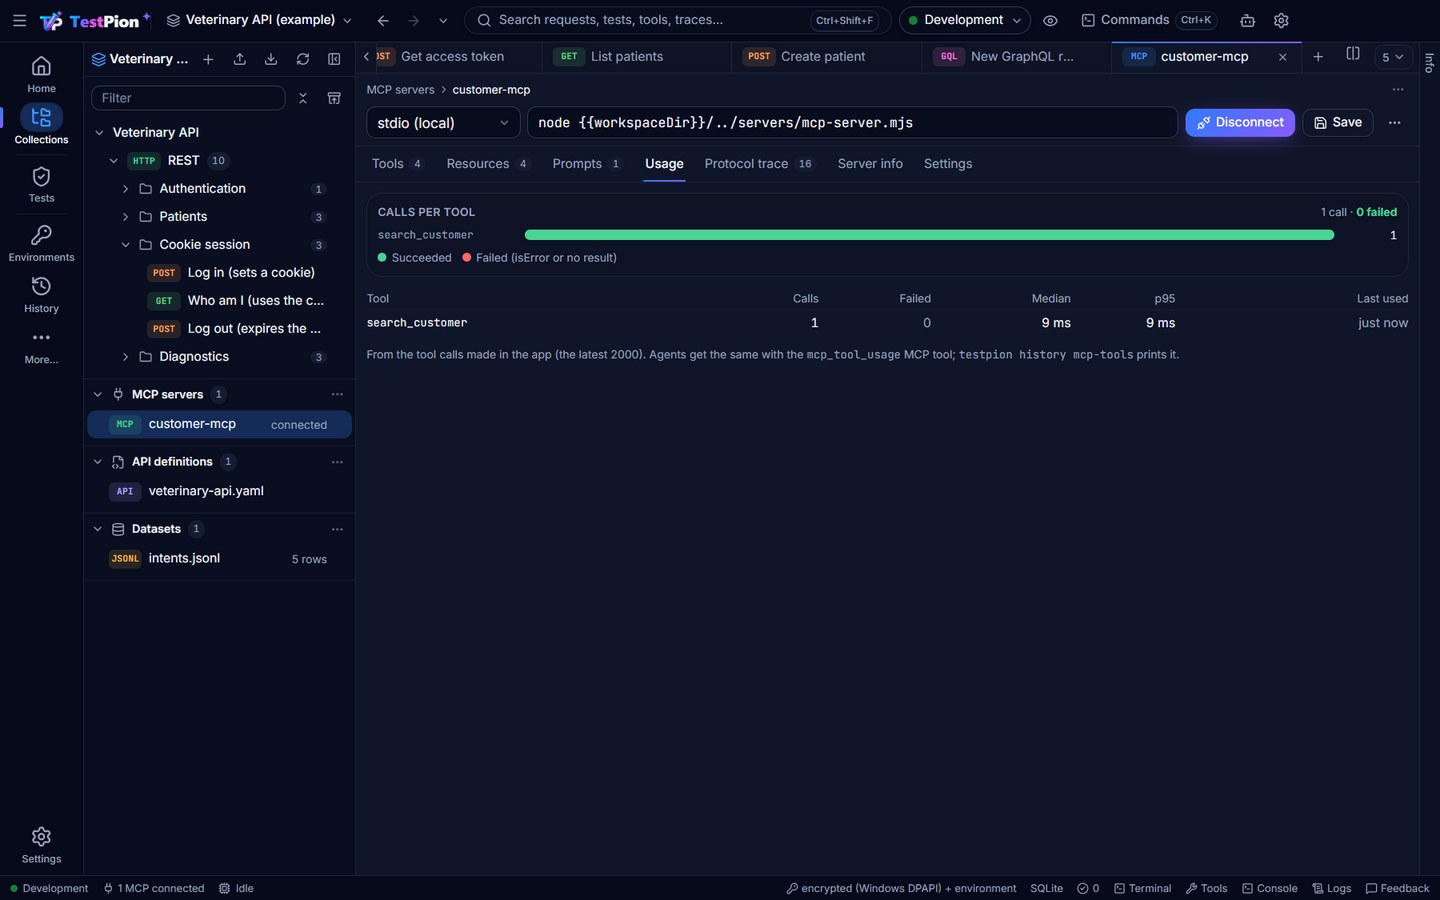Open Feedback in the status bar
1440x900 pixels.
click(1397, 888)
